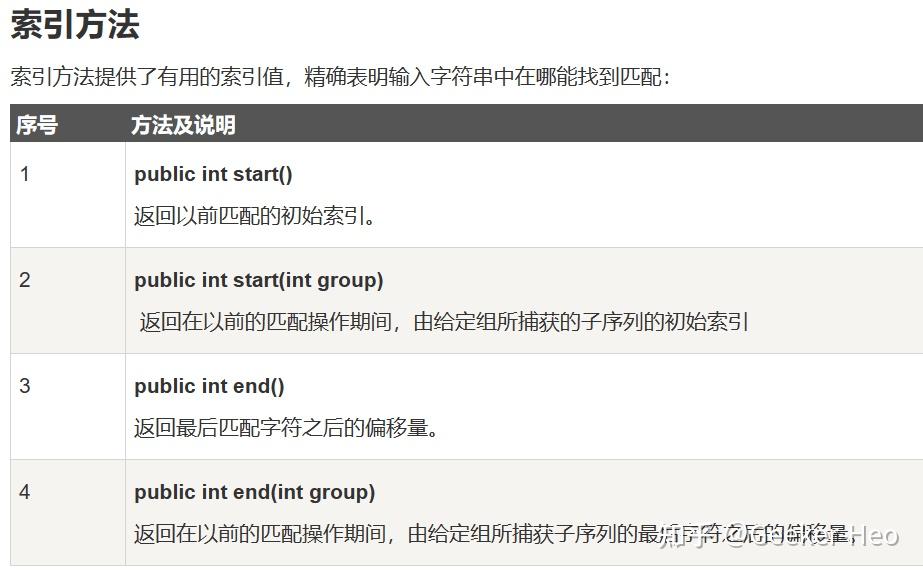Click the public int start(int group) signature

(258, 280)
